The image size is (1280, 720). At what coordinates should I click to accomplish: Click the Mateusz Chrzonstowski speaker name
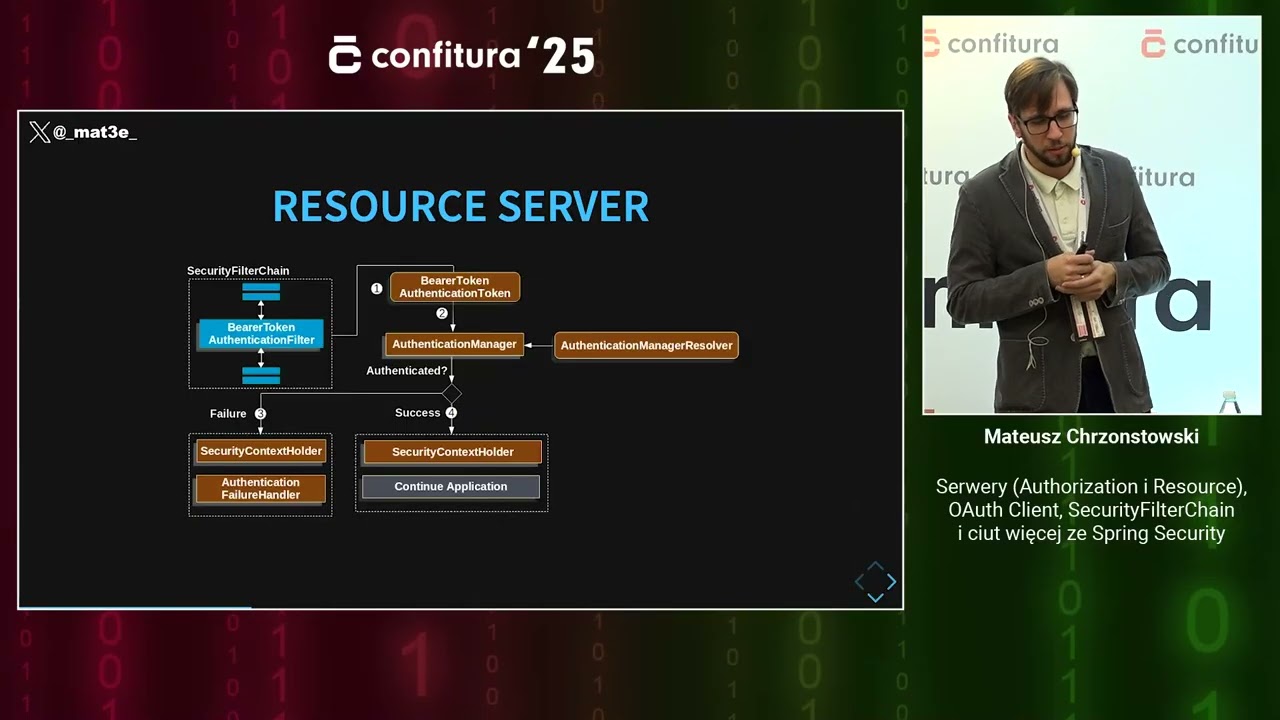(x=1091, y=437)
